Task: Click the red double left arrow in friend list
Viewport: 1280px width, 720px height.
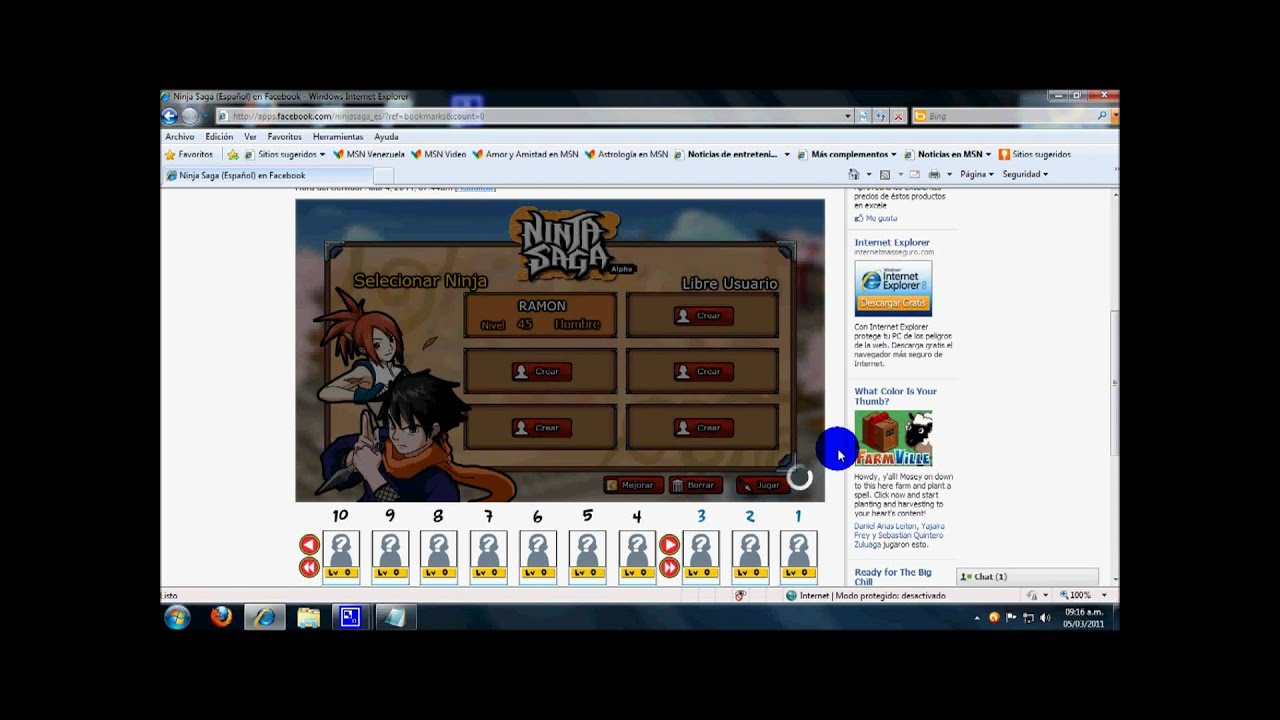Action: coord(309,567)
